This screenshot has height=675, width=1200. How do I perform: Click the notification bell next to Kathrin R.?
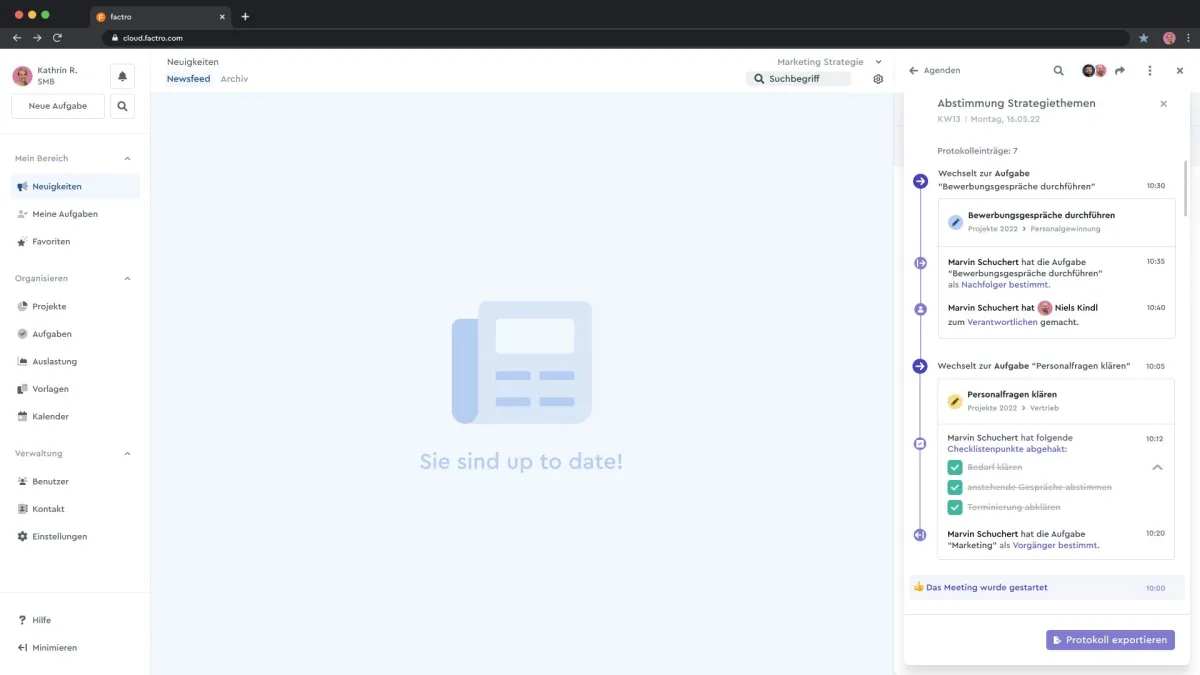[x=122, y=75]
